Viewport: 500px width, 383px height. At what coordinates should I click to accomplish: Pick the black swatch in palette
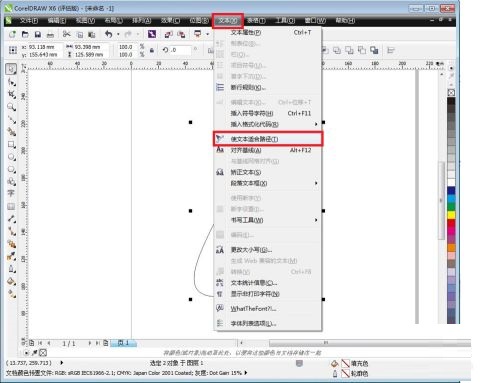click(451, 101)
